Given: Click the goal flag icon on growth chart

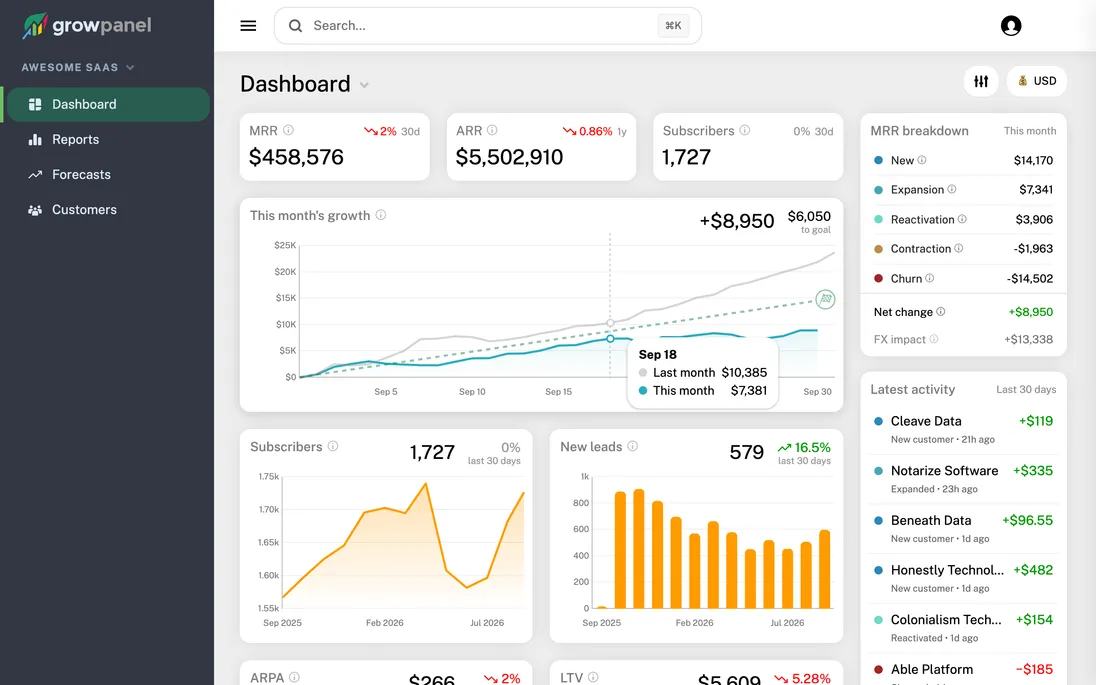Looking at the screenshot, I should tap(825, 299).
